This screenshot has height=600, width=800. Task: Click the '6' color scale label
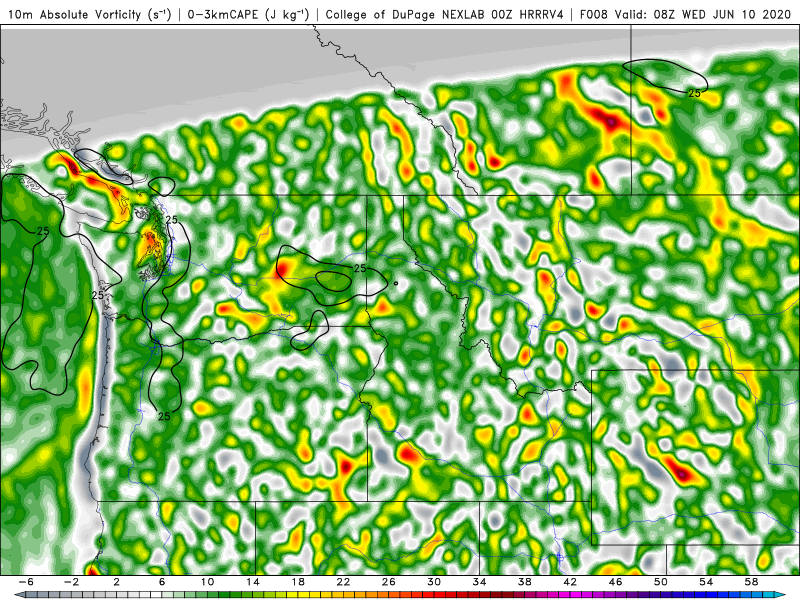162,582
